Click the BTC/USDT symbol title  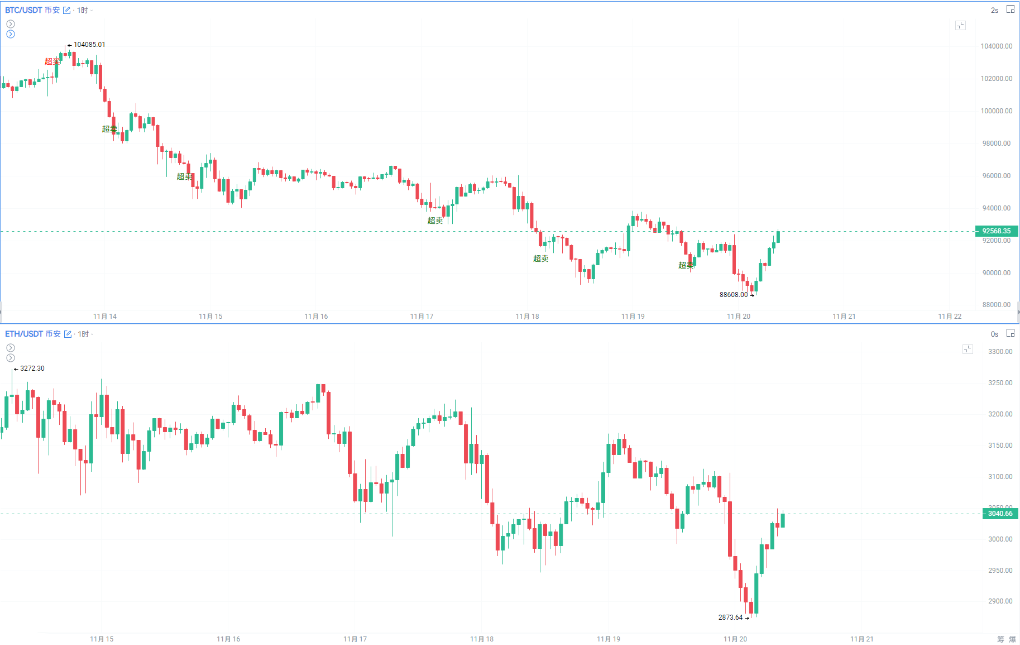click(23, 10)
